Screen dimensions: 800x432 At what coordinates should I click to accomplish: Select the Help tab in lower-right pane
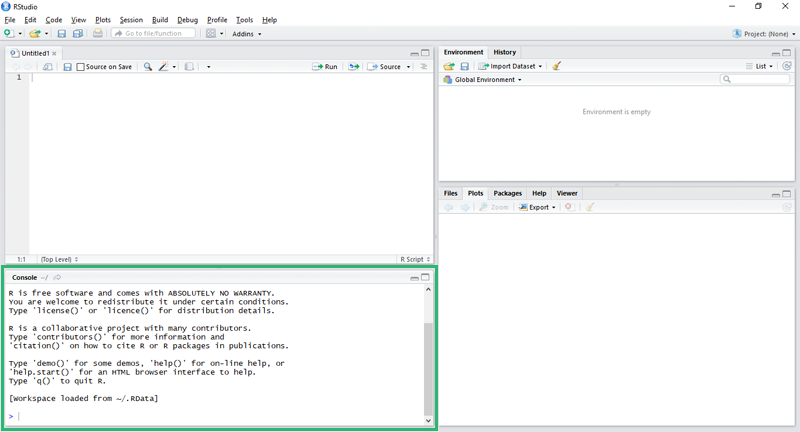click(539, 193)
